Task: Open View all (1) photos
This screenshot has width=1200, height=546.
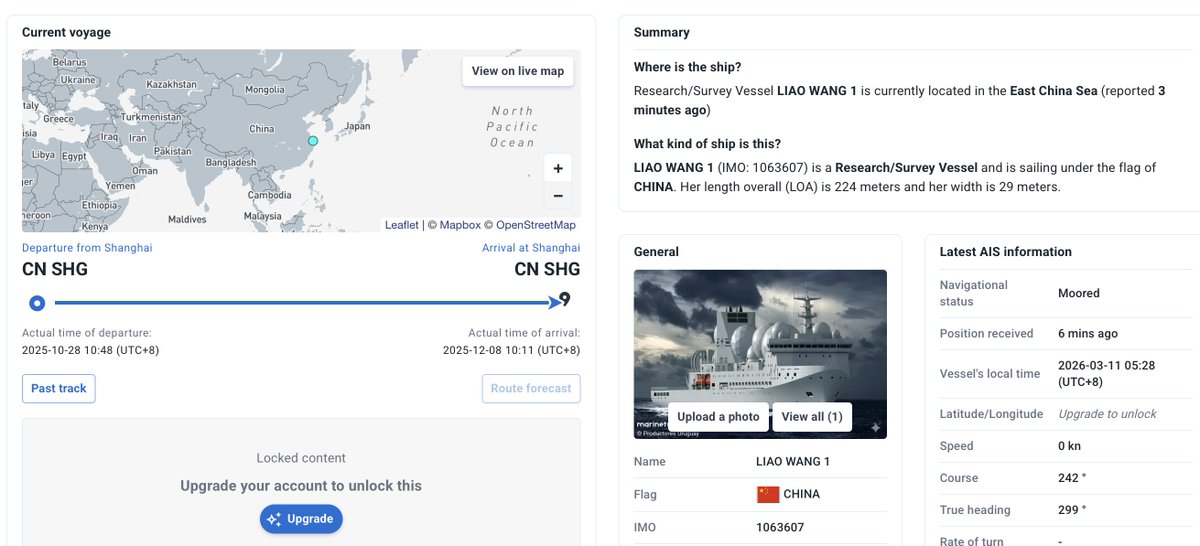Action: click(x=812, y=417)
